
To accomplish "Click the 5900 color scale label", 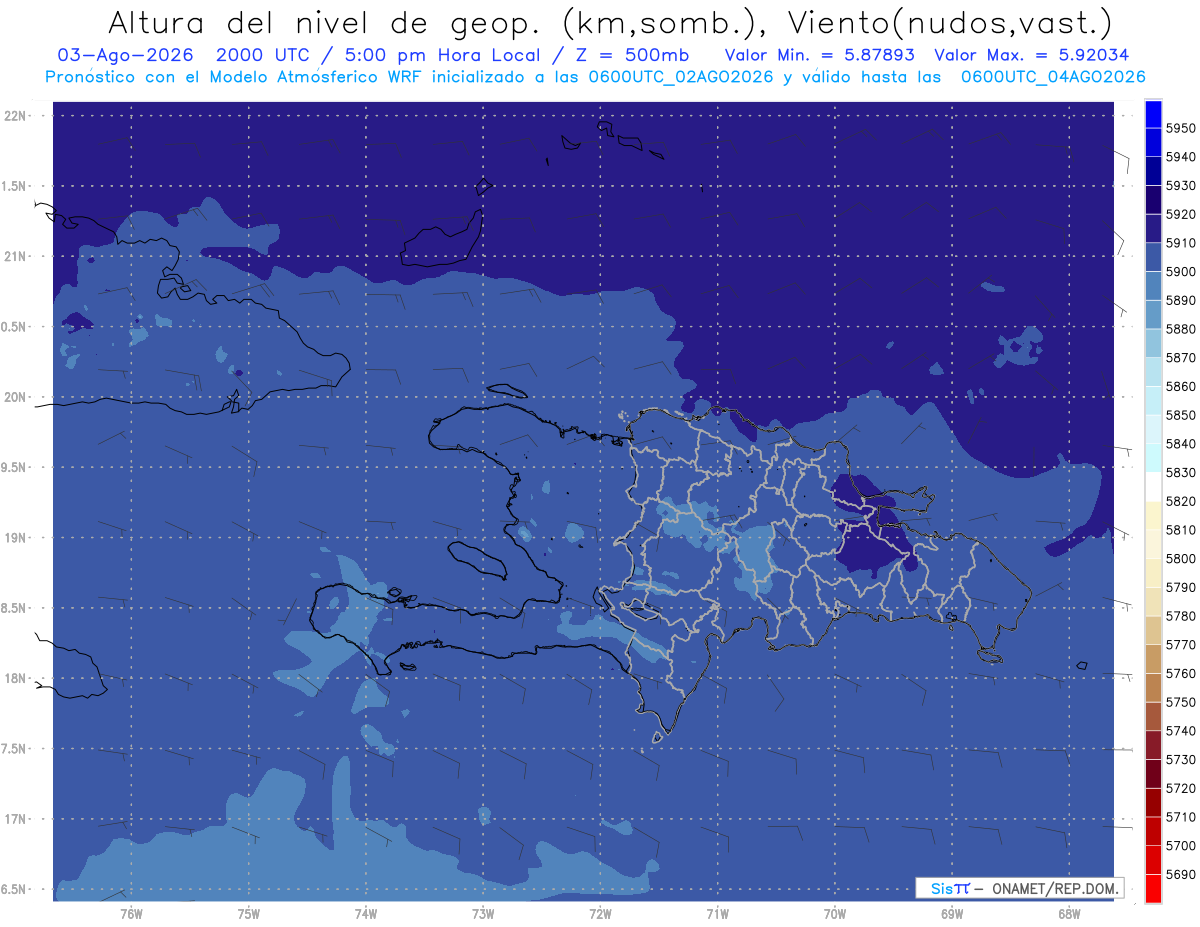I will coord(1180,272).
